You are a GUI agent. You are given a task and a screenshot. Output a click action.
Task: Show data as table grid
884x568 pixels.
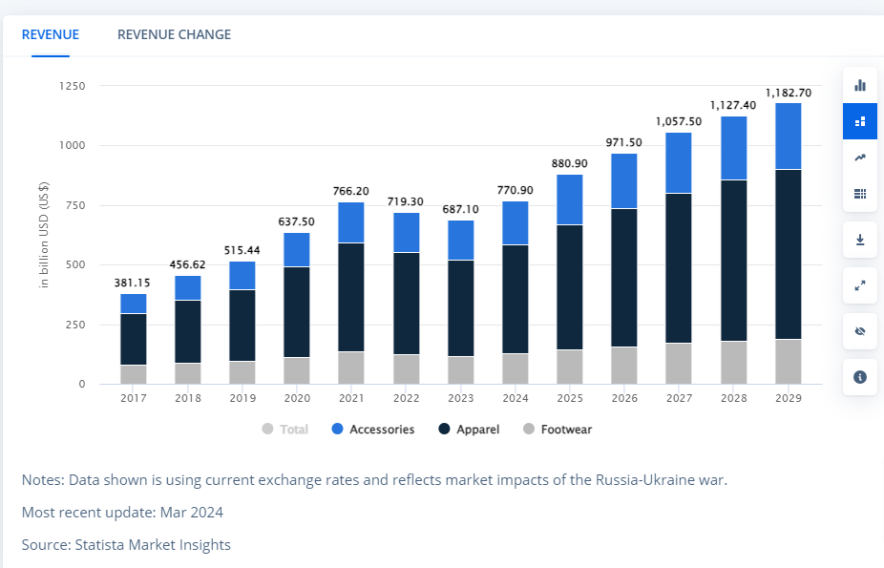[x=859, y=193]
